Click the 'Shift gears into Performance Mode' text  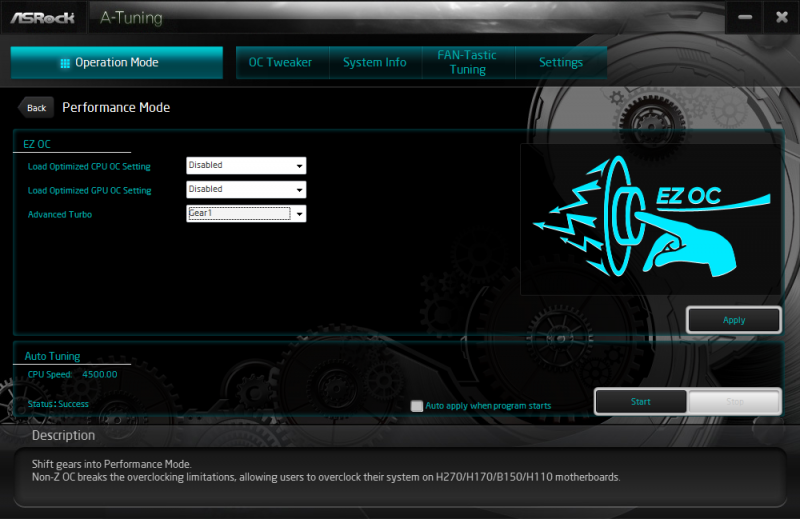click(111, 464)
